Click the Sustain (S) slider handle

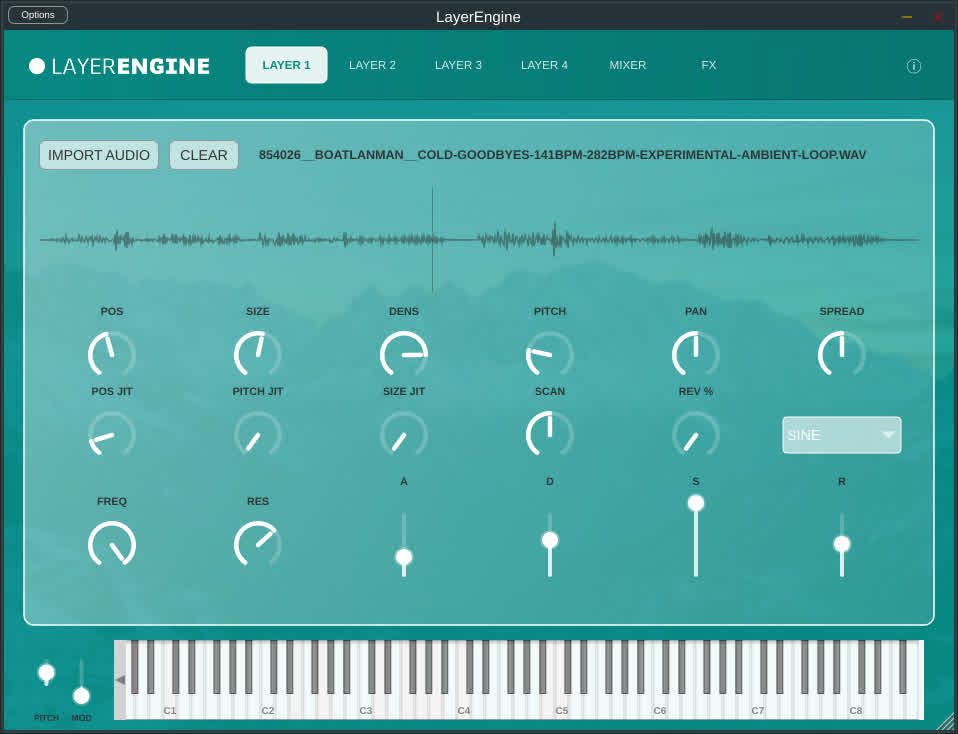tap(696, 503)
